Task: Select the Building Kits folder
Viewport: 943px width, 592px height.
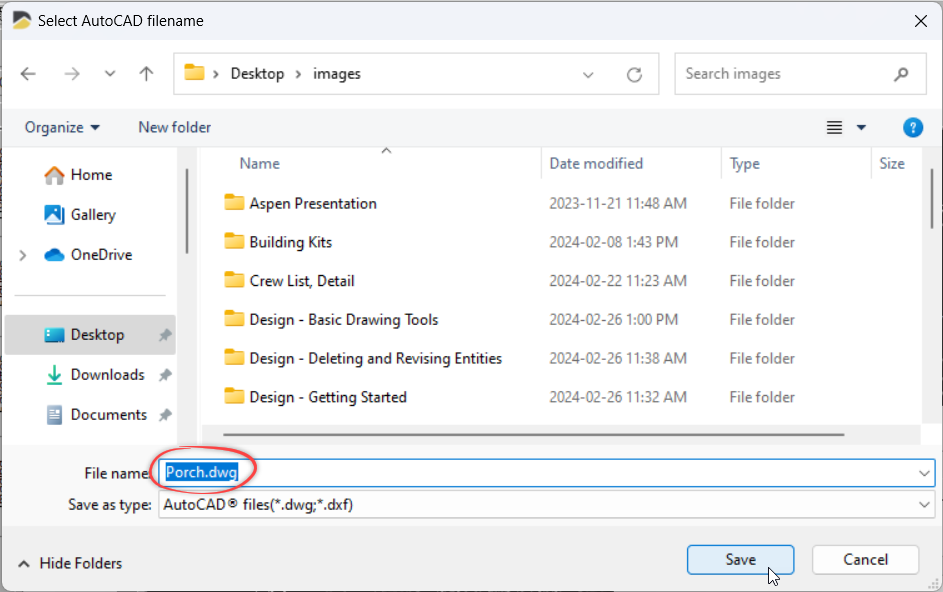Action: (x=290, y=242)
